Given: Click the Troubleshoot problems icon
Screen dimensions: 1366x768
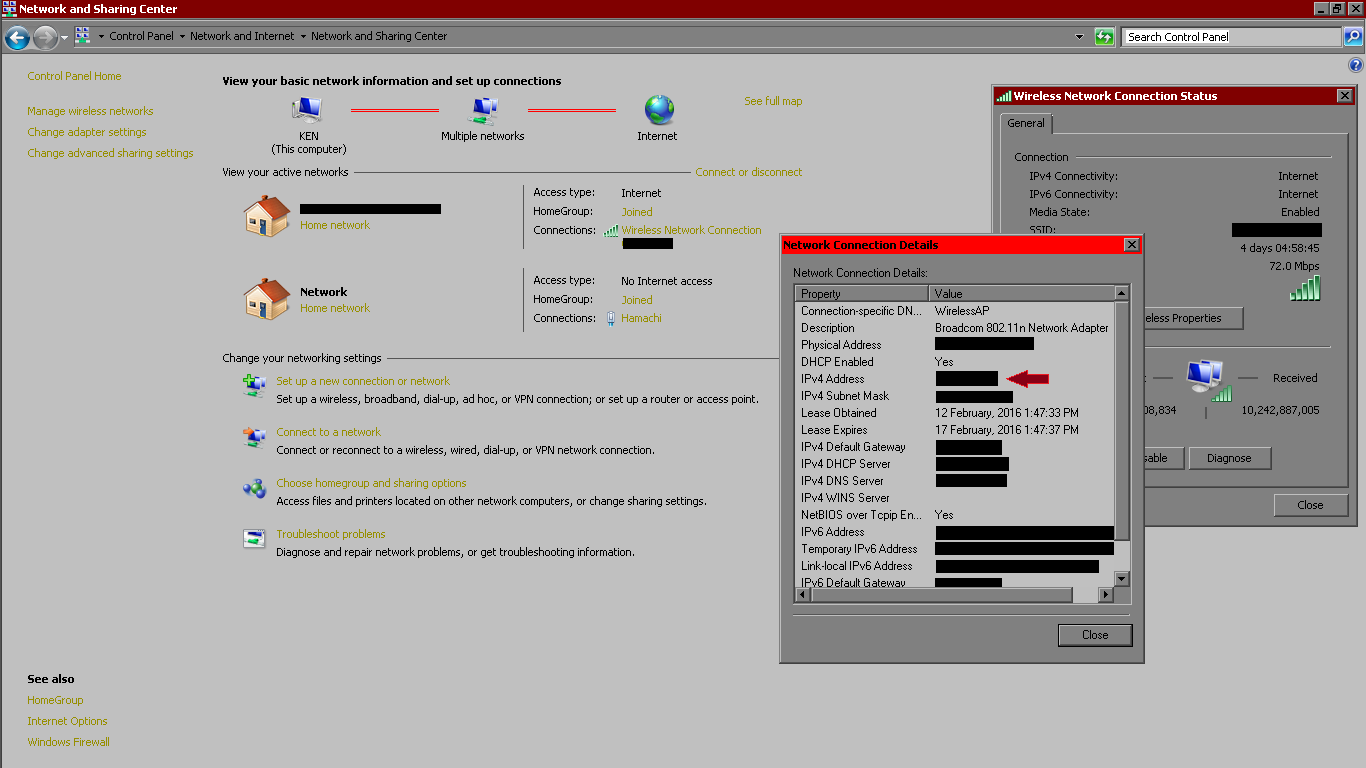Looking at the screenshot, I should pyautogui.click(x=254, y=538).
